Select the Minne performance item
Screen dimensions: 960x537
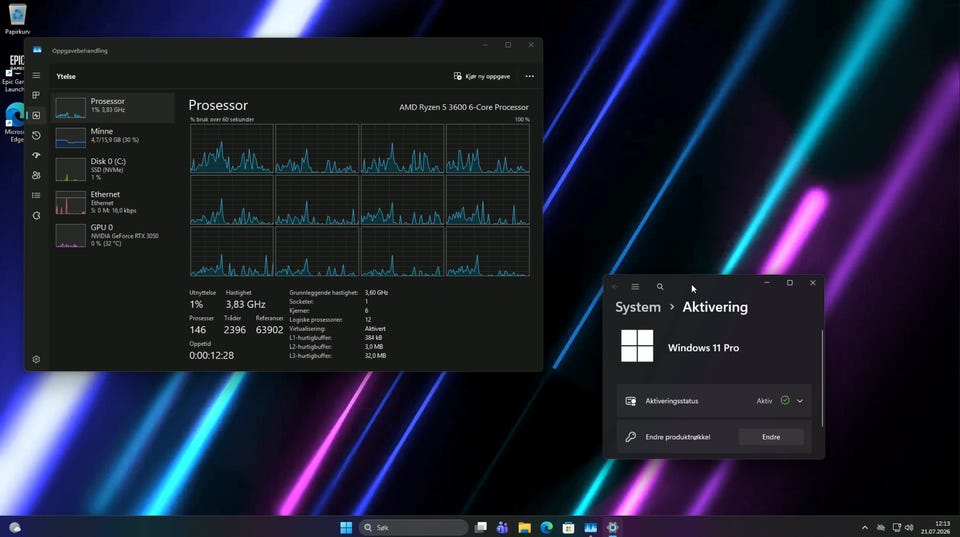113,137
